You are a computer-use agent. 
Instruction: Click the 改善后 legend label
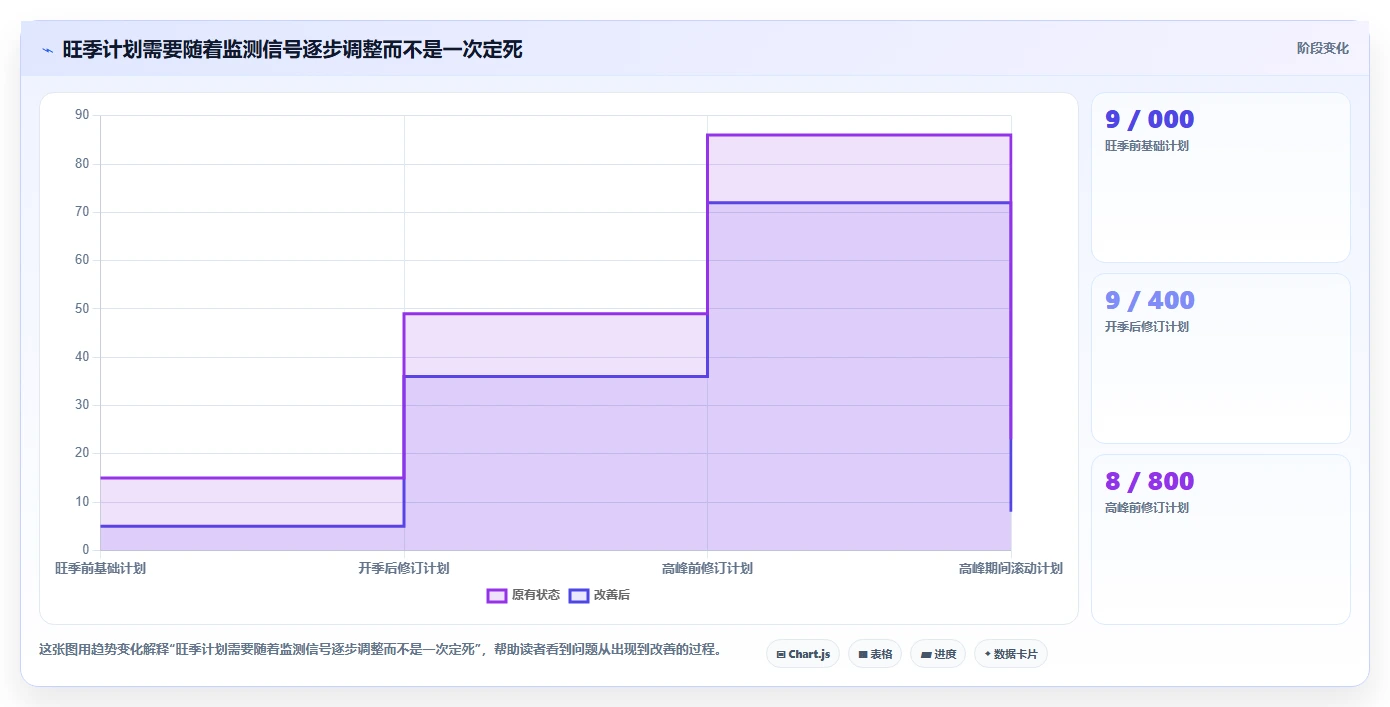pyautogui.click(x=612, y=595)
